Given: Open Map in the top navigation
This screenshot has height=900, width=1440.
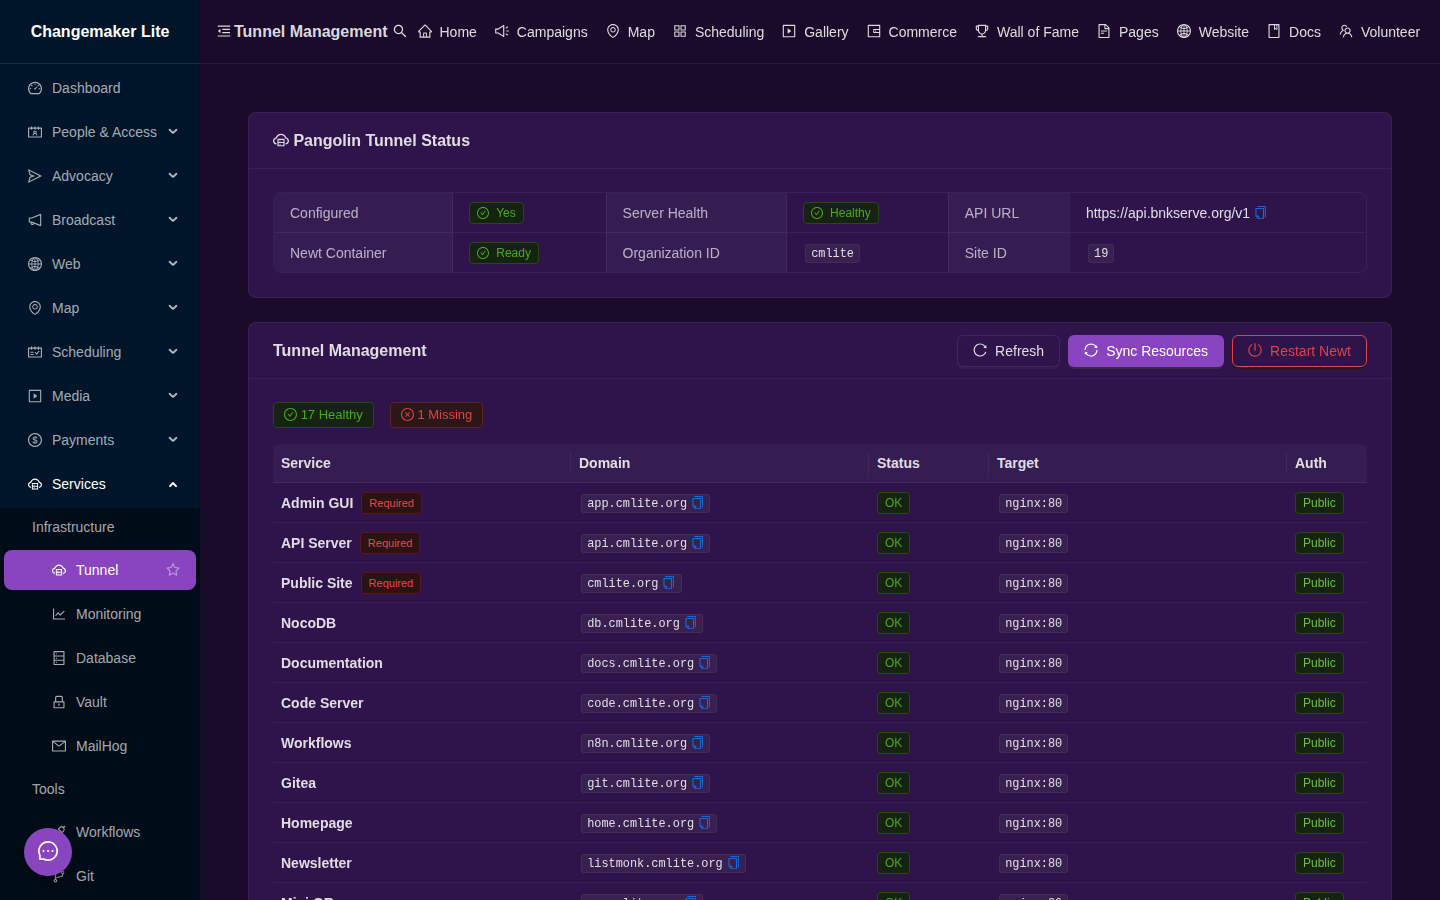Looking at the screenshot, I should [x=631, y=32].
